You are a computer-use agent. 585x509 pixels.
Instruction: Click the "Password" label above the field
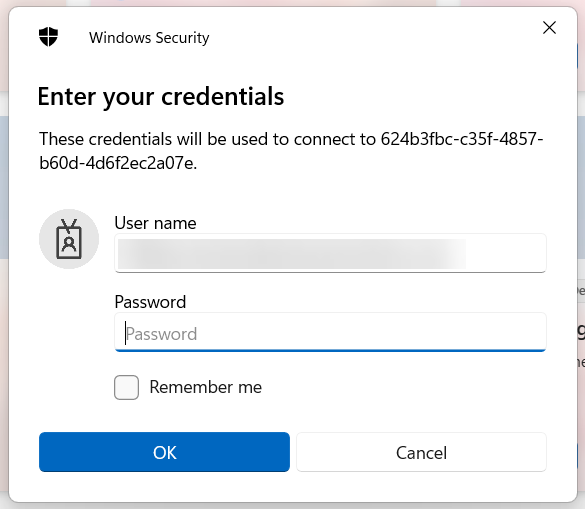coord(150,302)
